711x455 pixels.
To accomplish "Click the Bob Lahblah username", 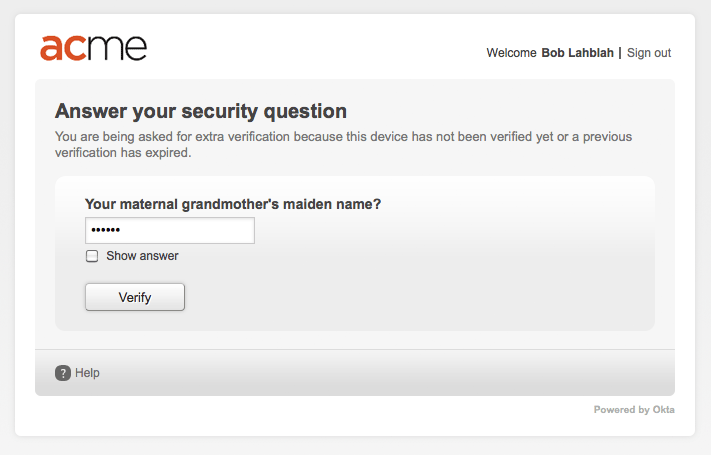I will pyautogui.click(x=577, y=53).
